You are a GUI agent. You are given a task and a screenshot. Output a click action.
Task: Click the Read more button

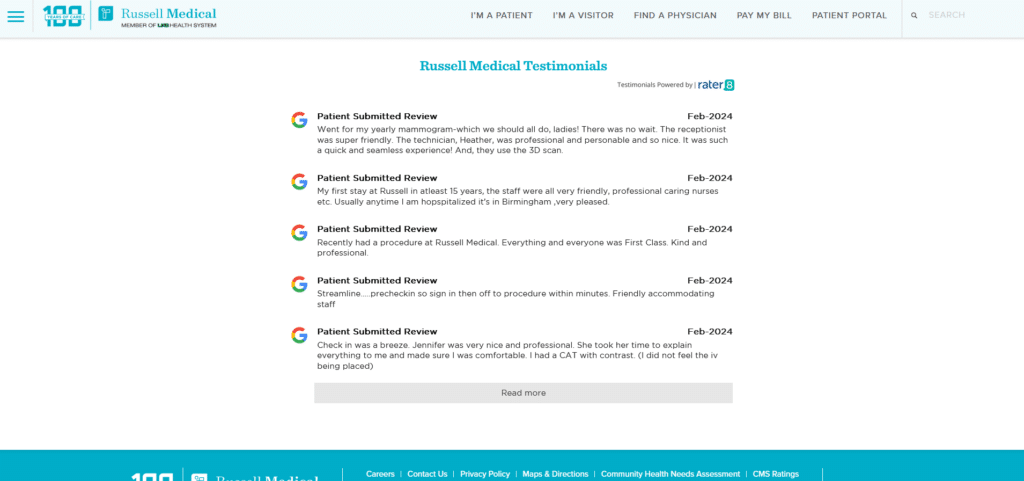pyautogui.click(x=523, y=393)
